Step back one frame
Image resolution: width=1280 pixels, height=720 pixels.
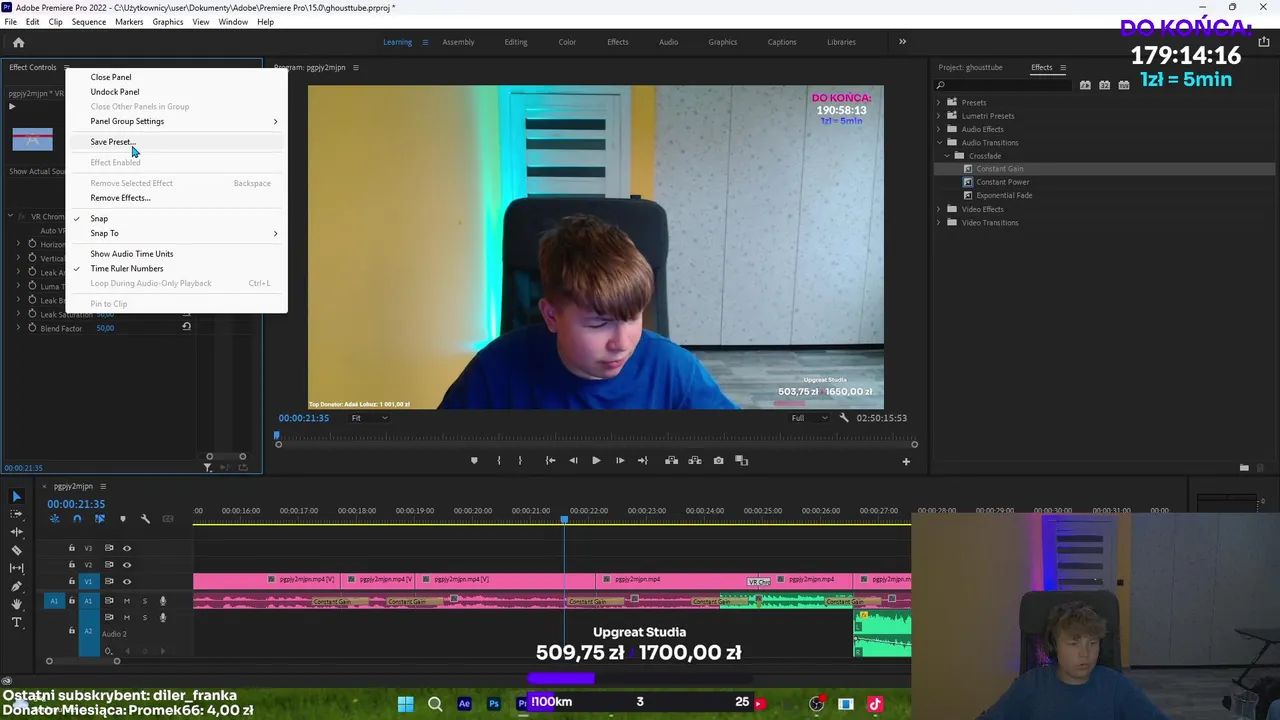click(x=573, y=461)
